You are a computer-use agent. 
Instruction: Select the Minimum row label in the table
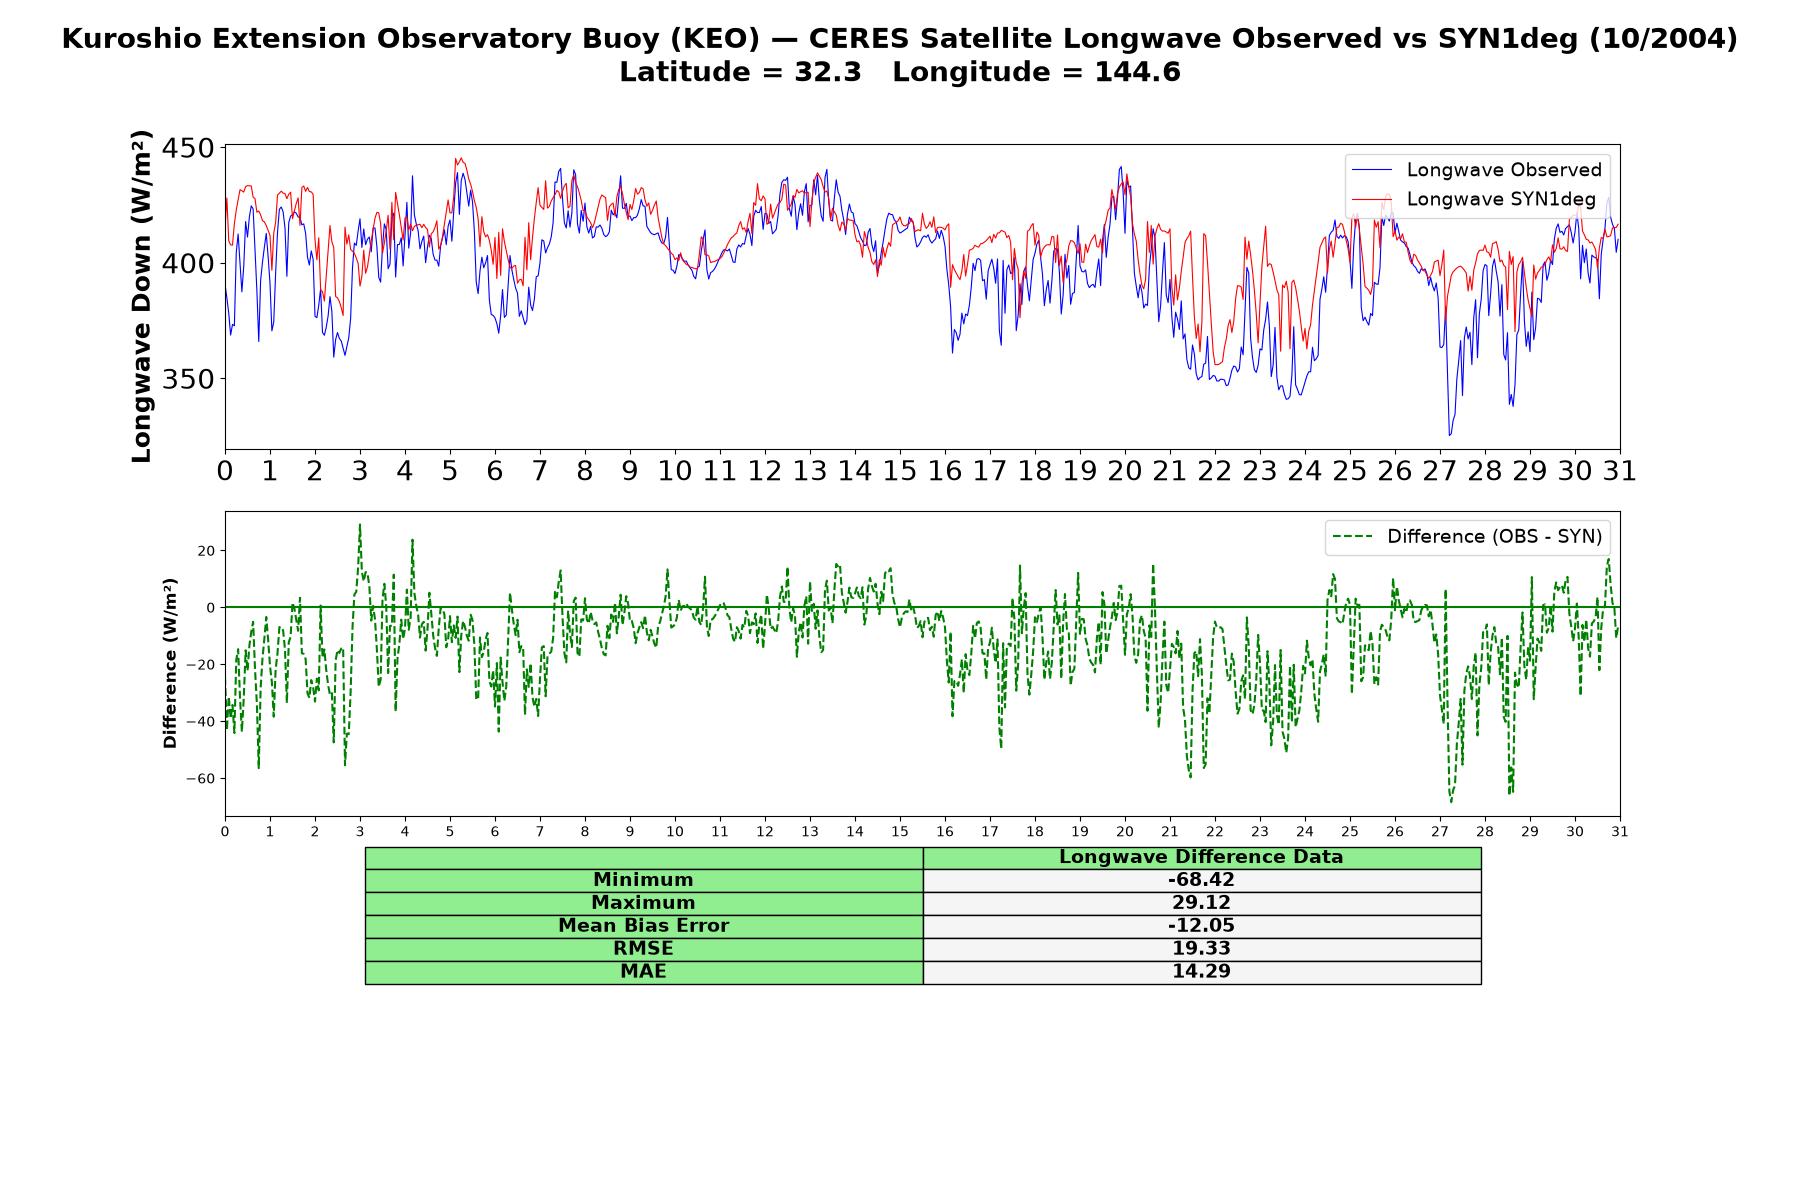pyautogui.click(x=643, y=880)
